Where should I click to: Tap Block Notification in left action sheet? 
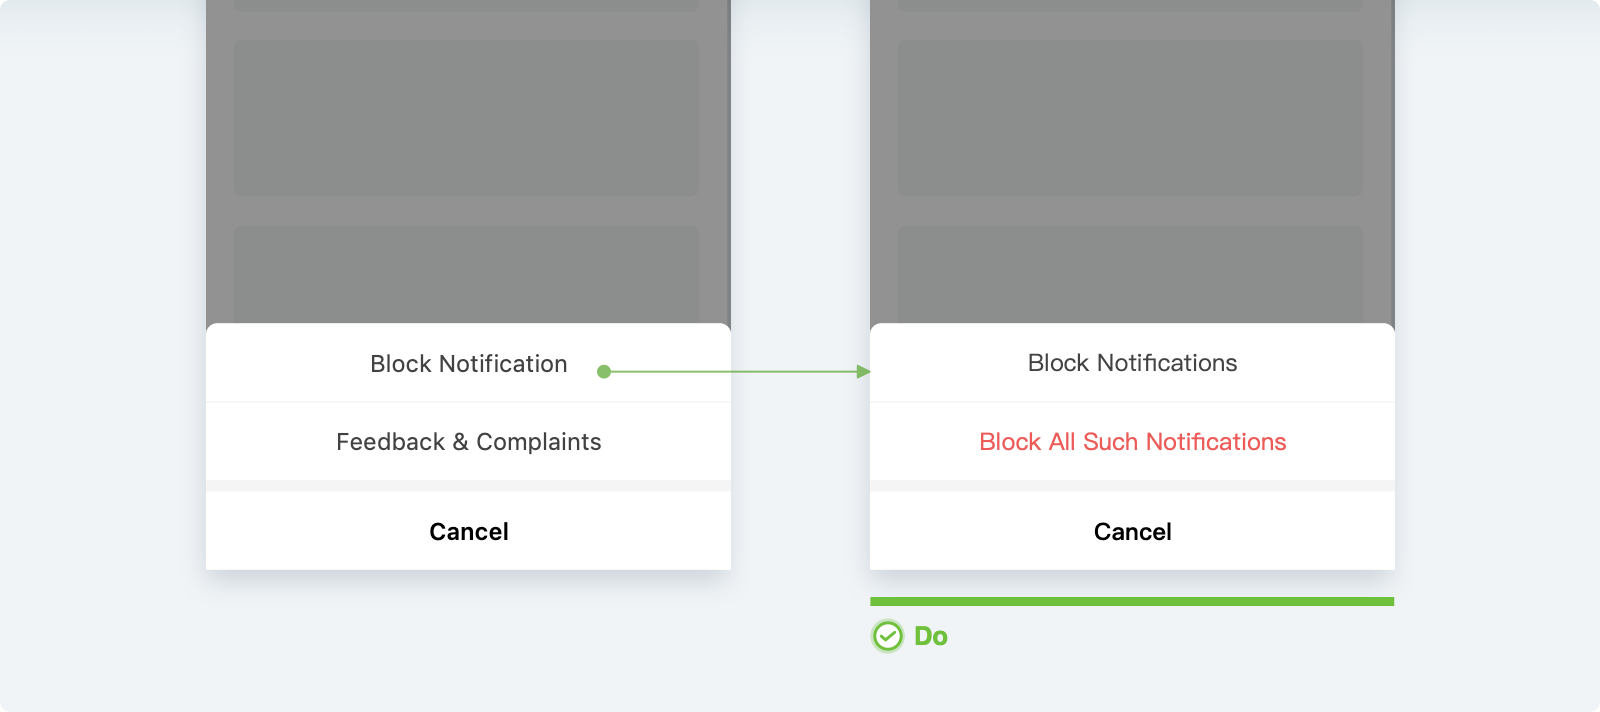pos(468,364)
